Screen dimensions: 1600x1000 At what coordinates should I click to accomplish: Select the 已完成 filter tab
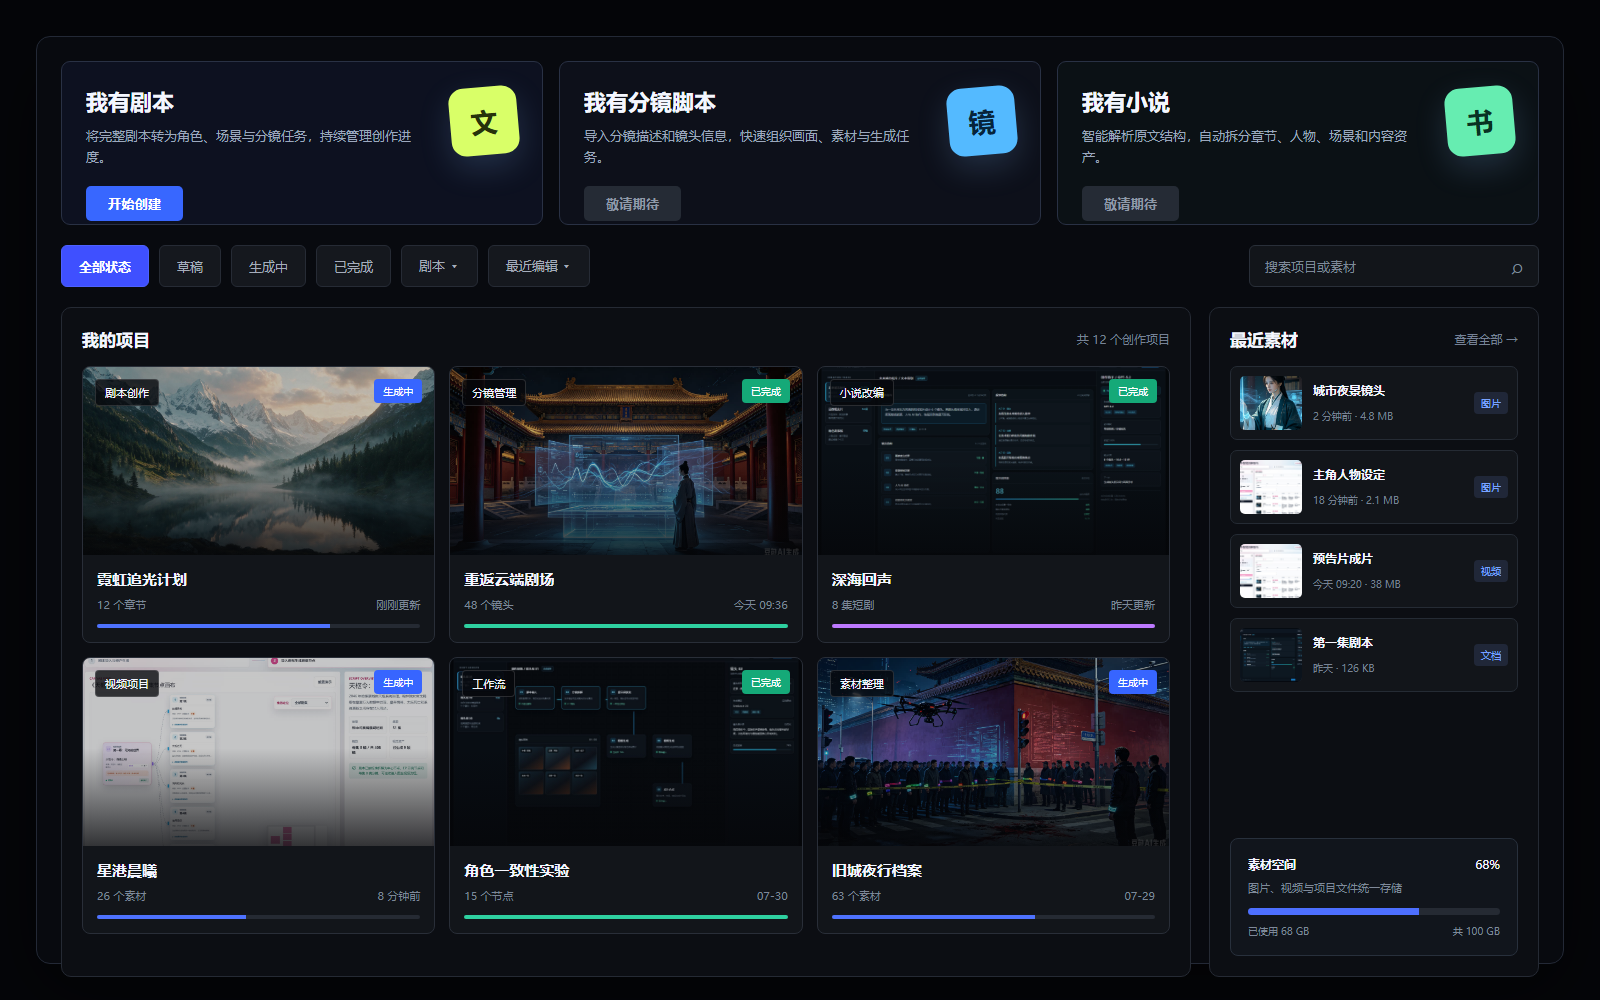point(353,267)
